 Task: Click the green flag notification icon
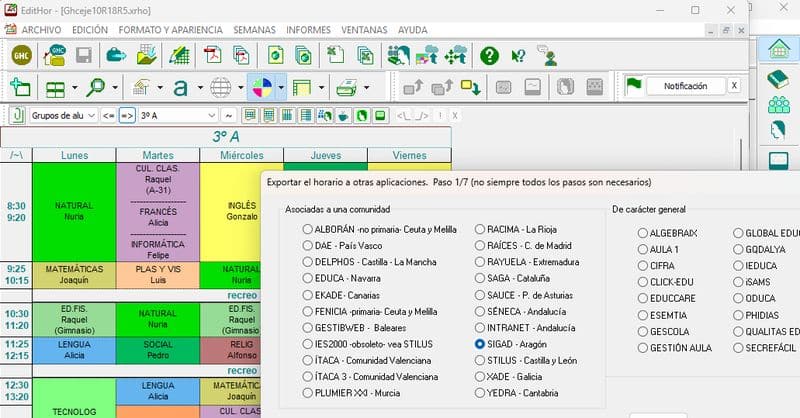634,85
